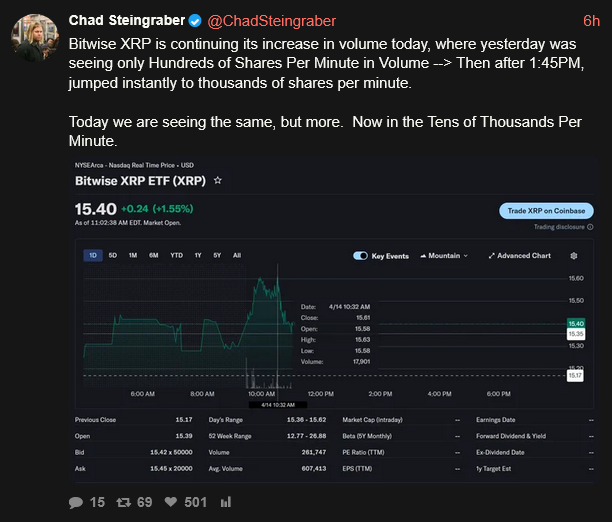Like the tweet with the heart icon

[174, 502]
